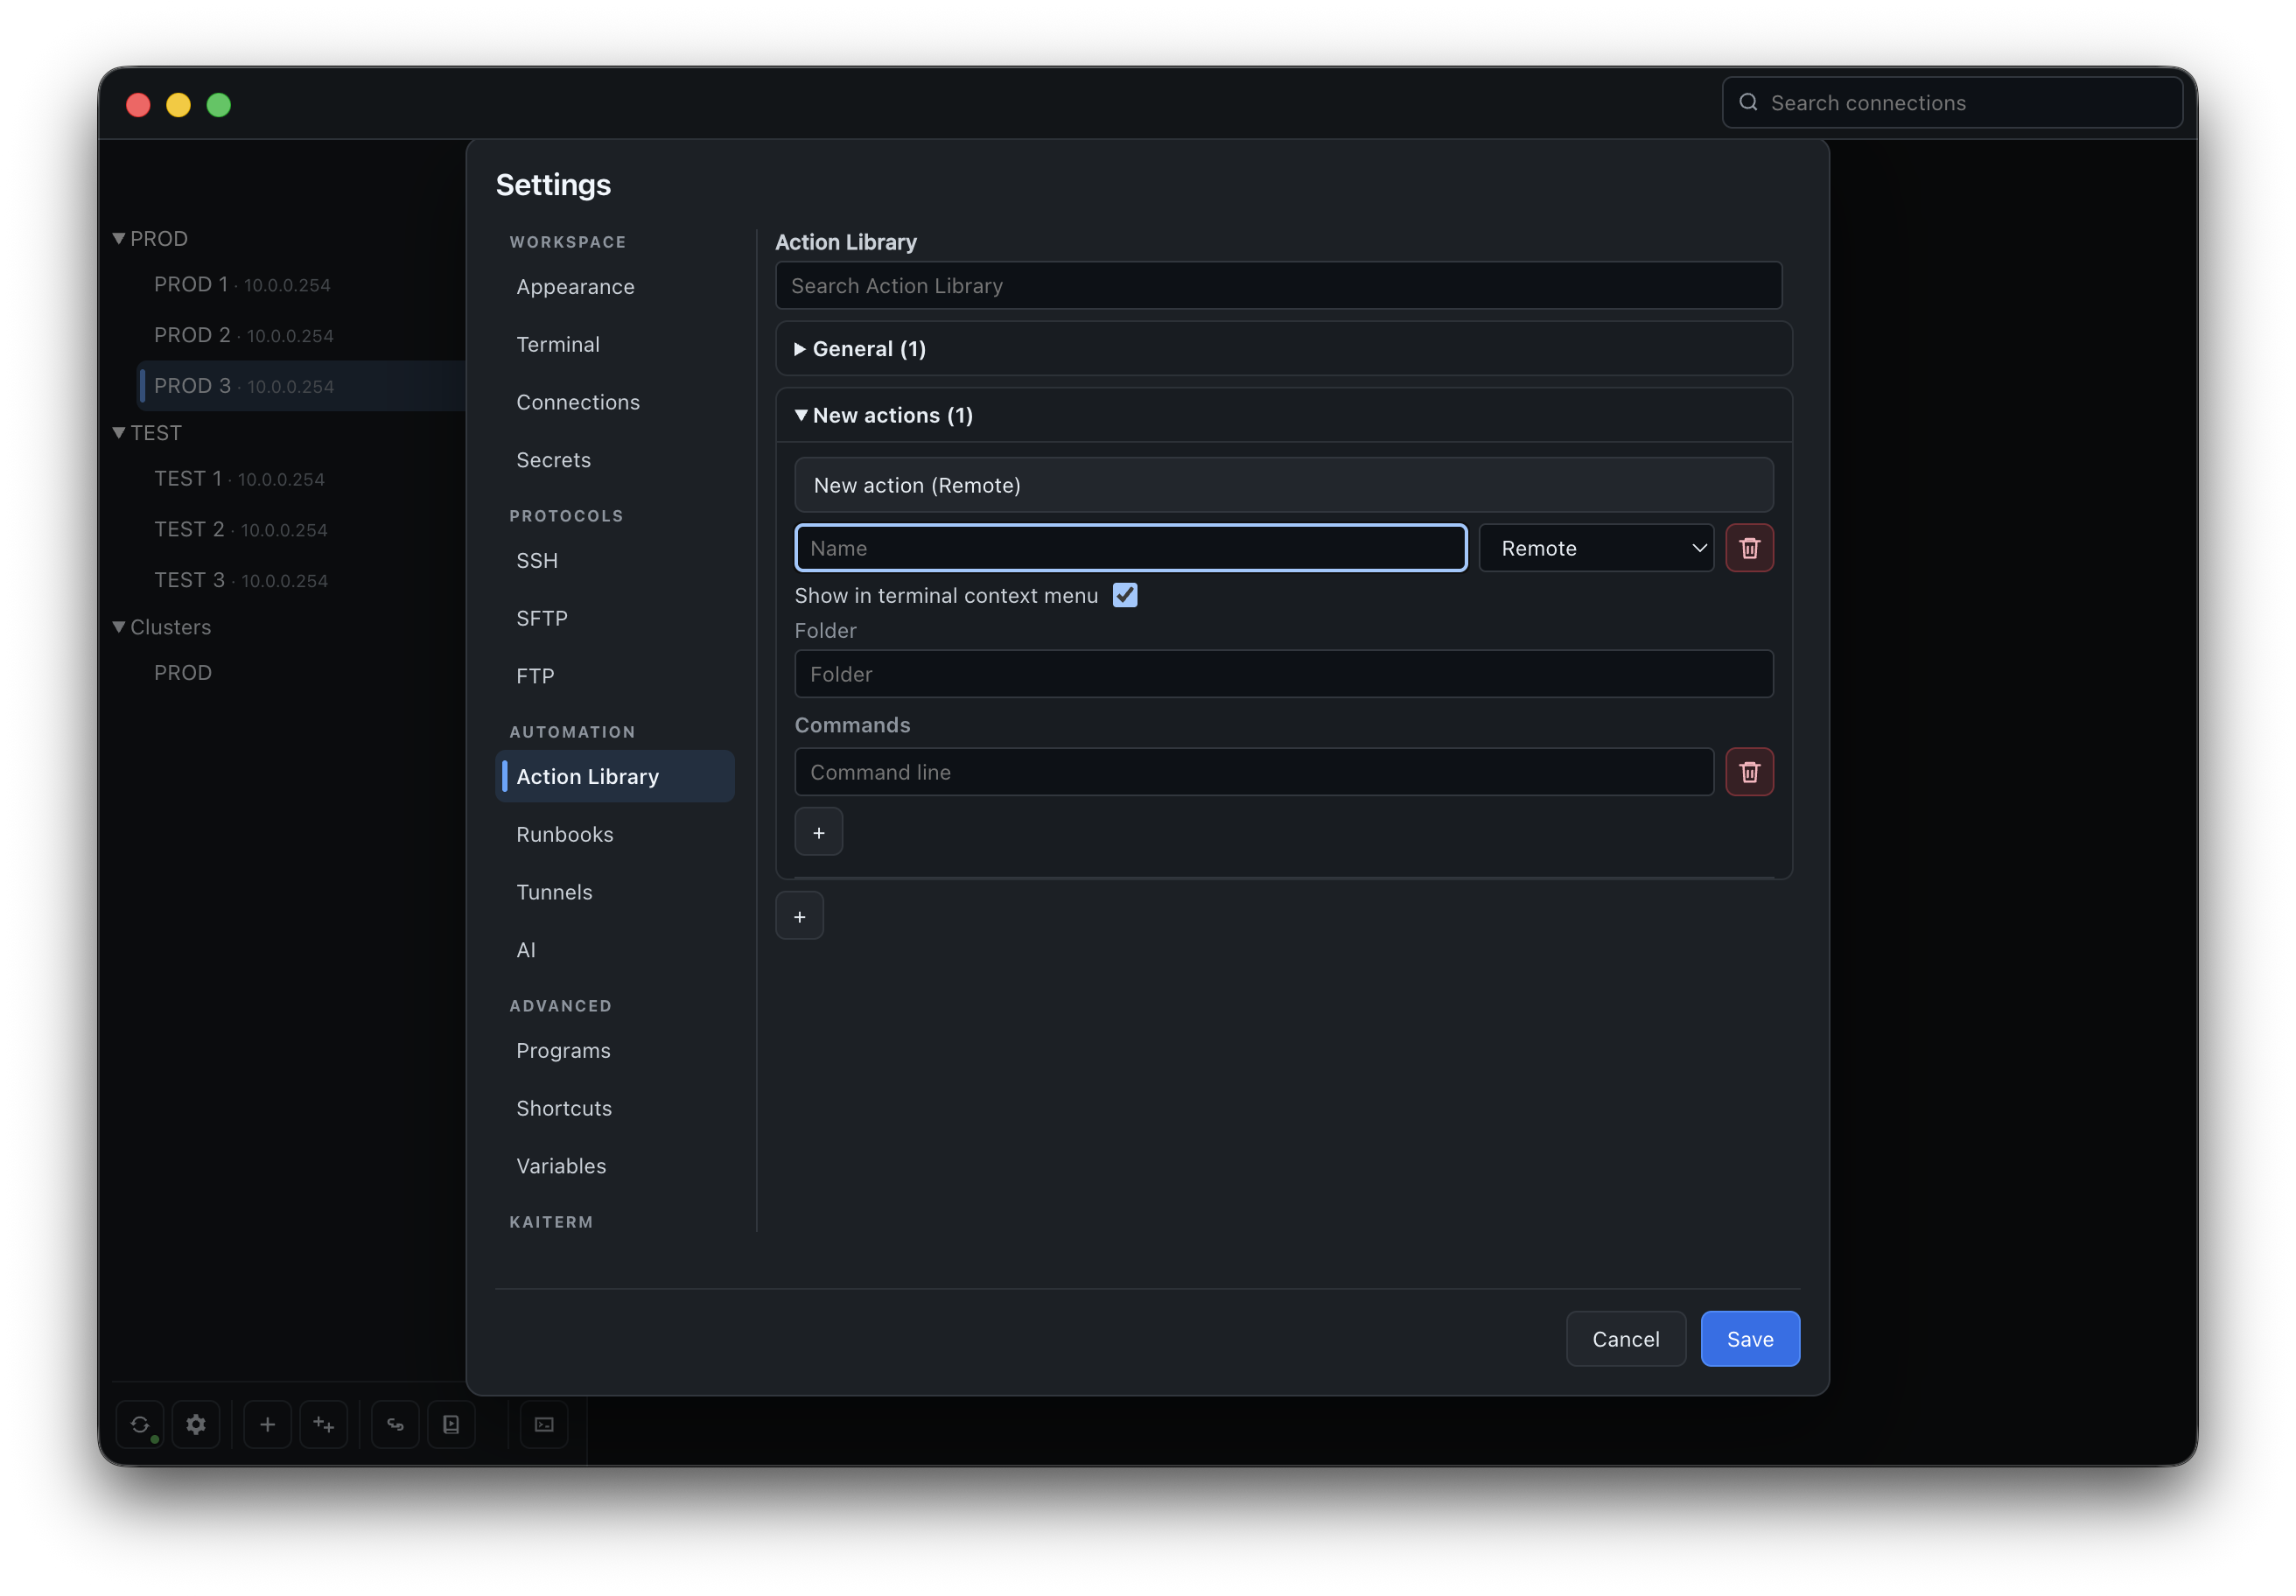Add another command with the plus under Commands
This screenshot has width=2296, height=1596.
pos(819,832)
